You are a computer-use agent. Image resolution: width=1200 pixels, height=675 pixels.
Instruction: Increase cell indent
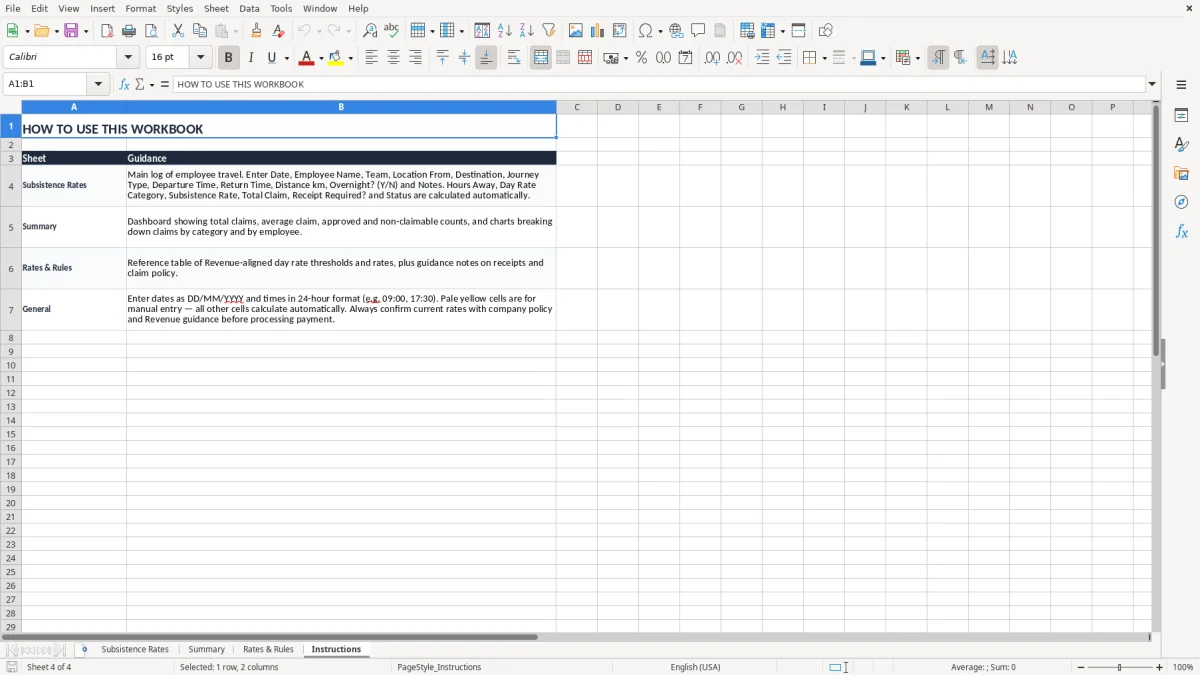[x=762, y=58]
